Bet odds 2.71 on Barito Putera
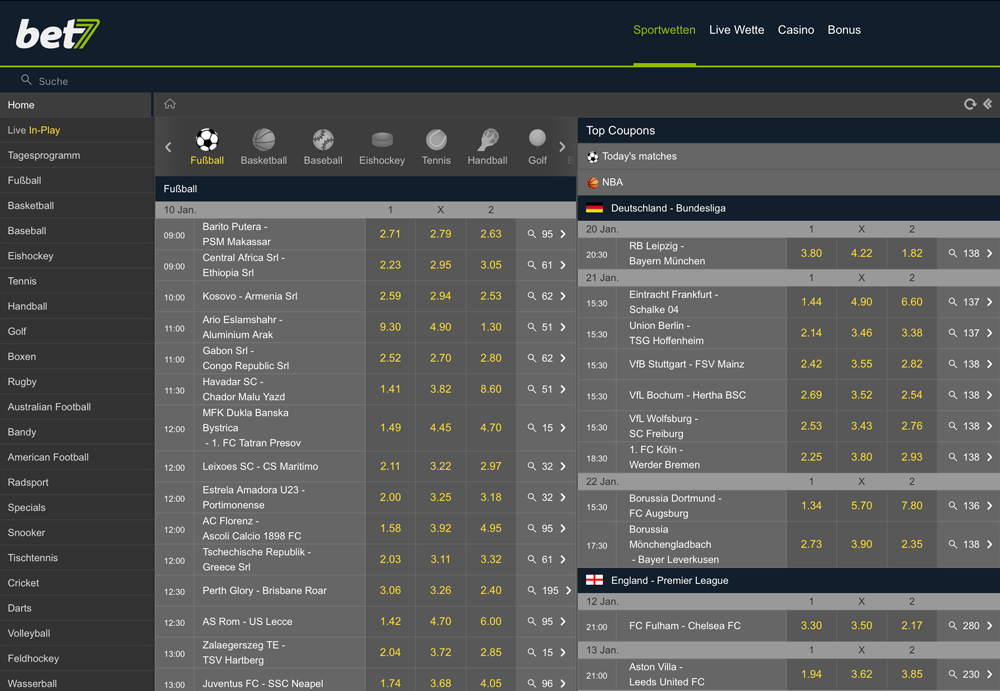1000x691 pixels. coord(390,234)
